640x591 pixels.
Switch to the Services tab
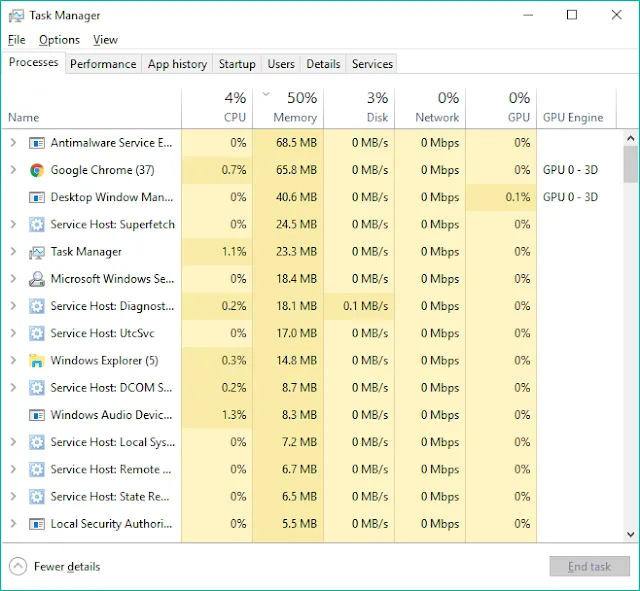click(x=372, y=64)
